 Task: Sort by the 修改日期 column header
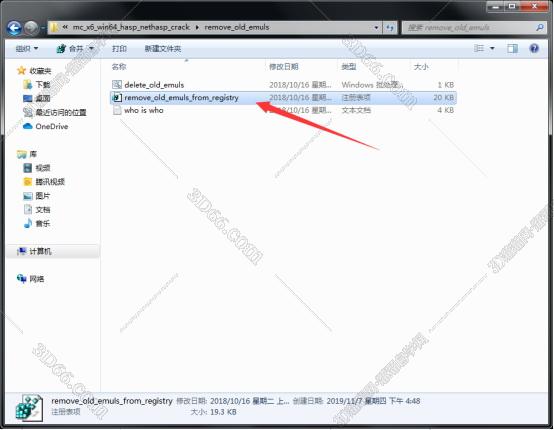pos(284,66)
